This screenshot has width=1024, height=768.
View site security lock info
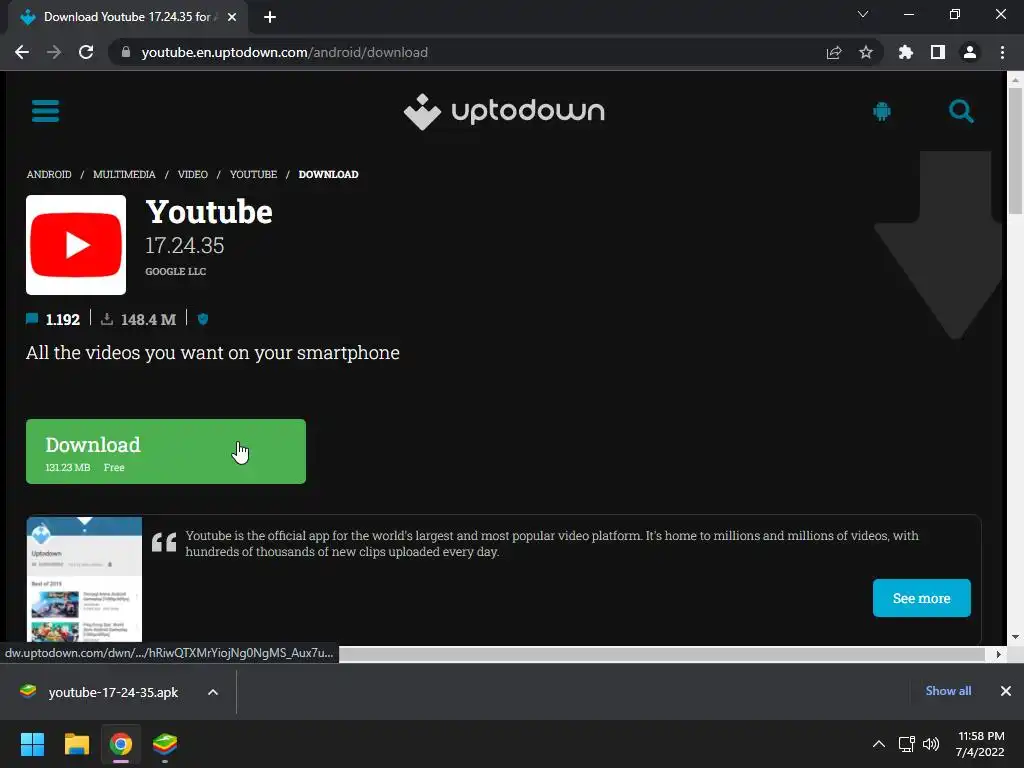[x=126, y=52]
